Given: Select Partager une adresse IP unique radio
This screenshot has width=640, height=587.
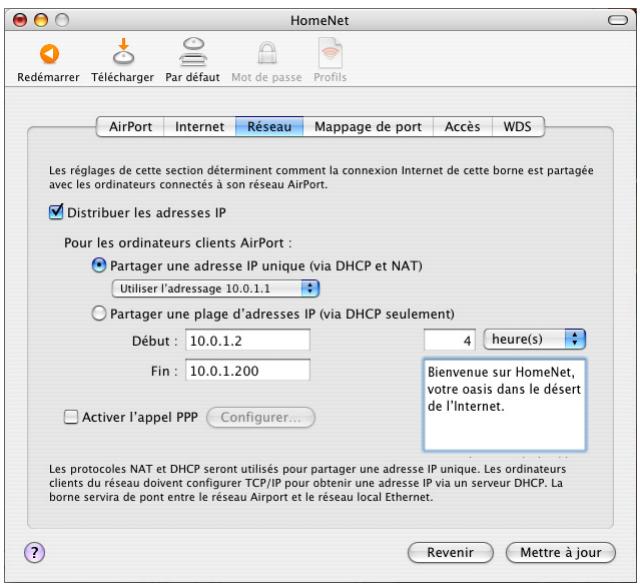Looking at the screenshot, I should coord(99,265).
